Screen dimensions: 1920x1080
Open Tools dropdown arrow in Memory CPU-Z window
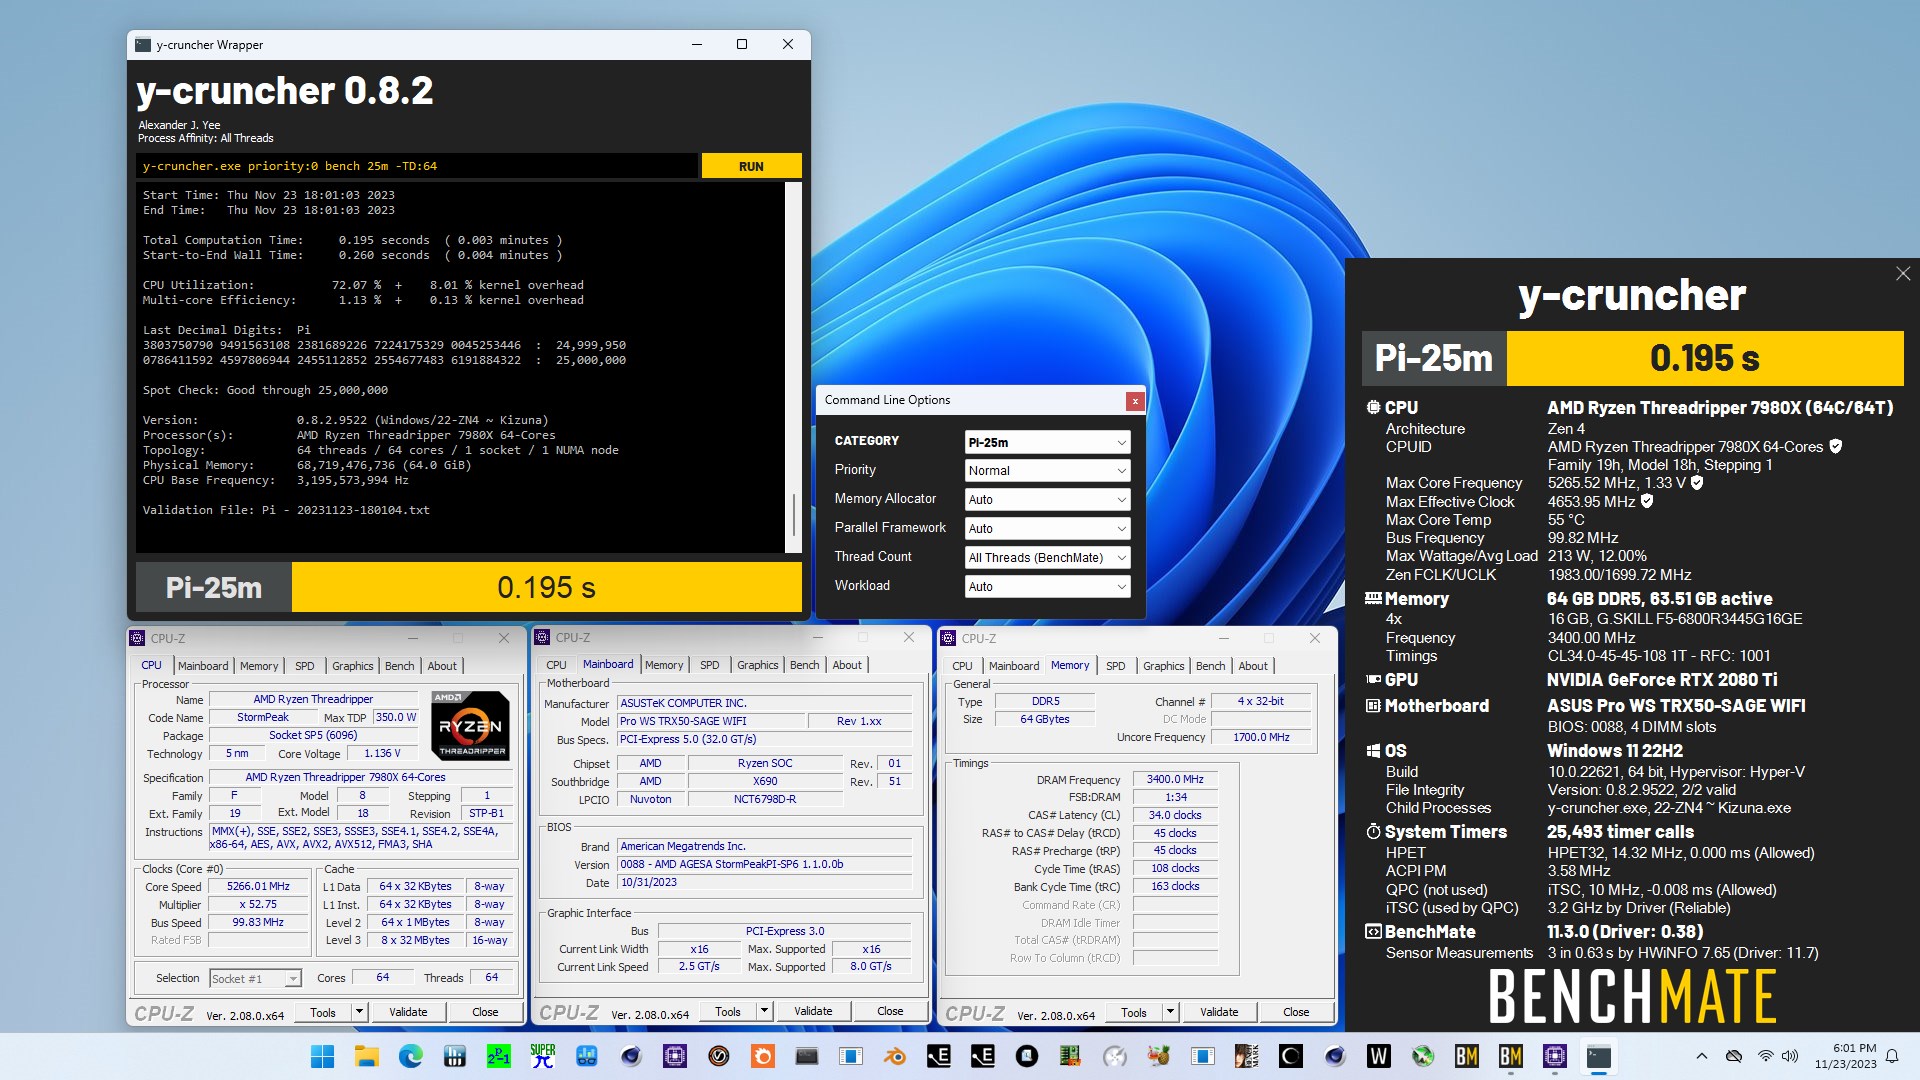coord(1170,1012)
